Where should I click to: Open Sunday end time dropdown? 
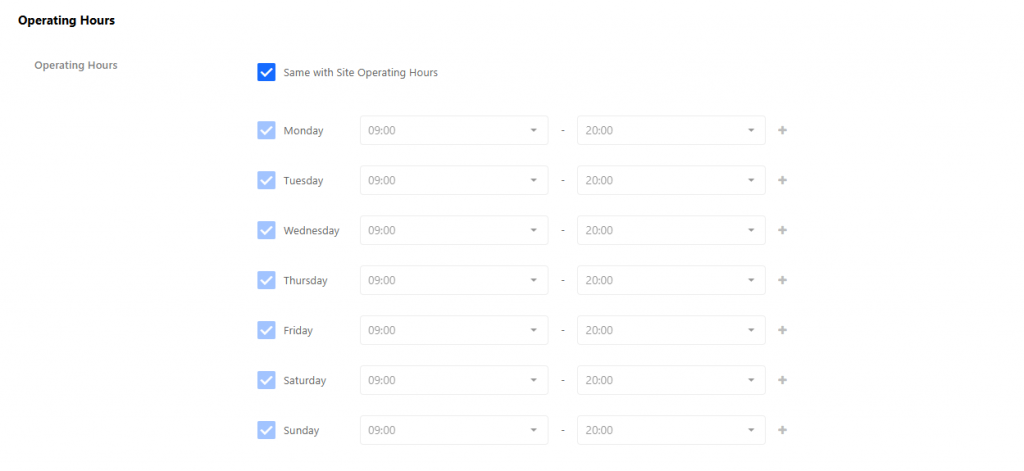point(671,430)
